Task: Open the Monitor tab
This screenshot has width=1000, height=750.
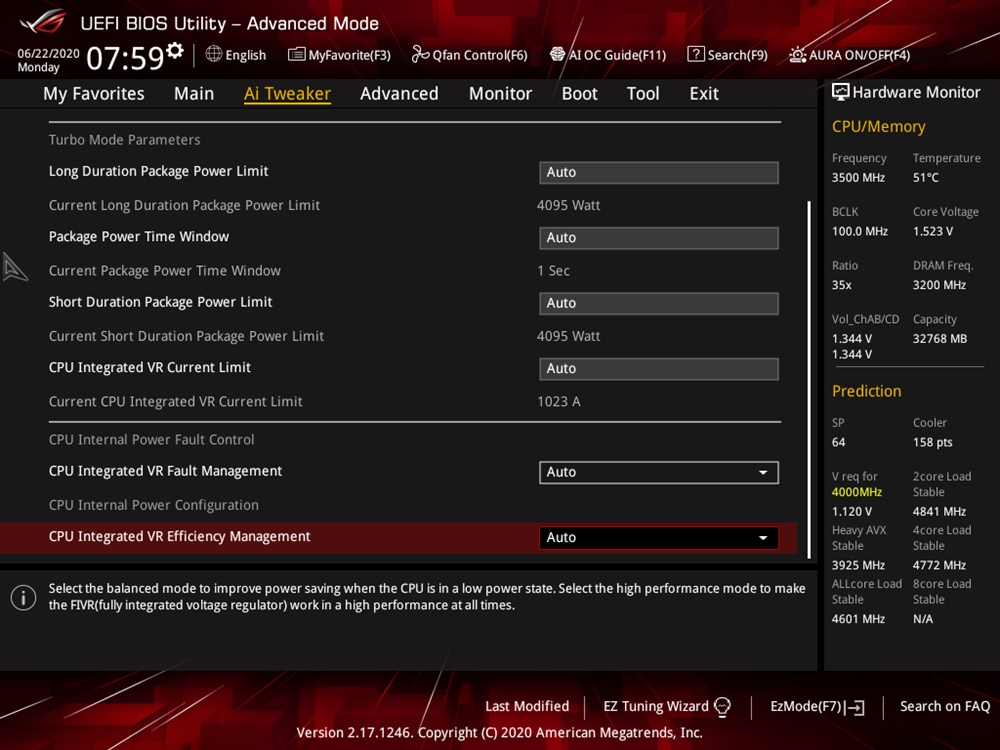Action: pos(500,94)
